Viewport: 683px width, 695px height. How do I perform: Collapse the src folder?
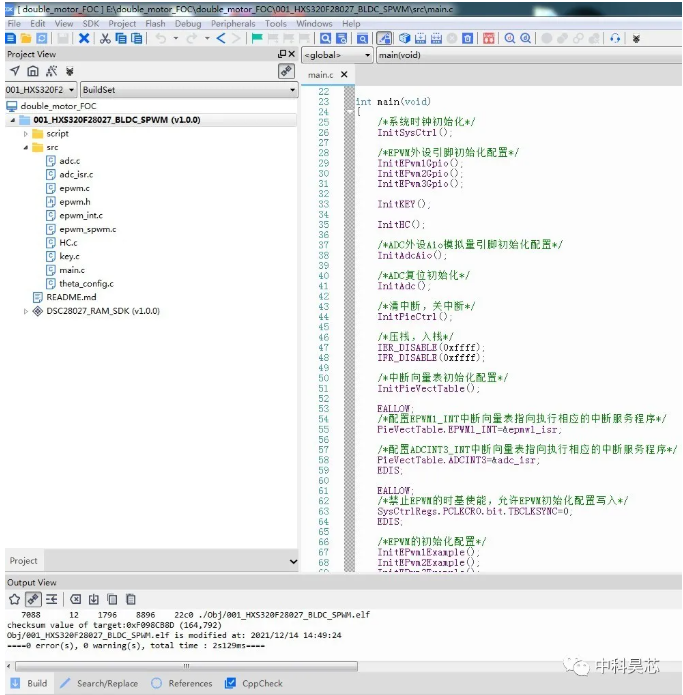[25, 147]
